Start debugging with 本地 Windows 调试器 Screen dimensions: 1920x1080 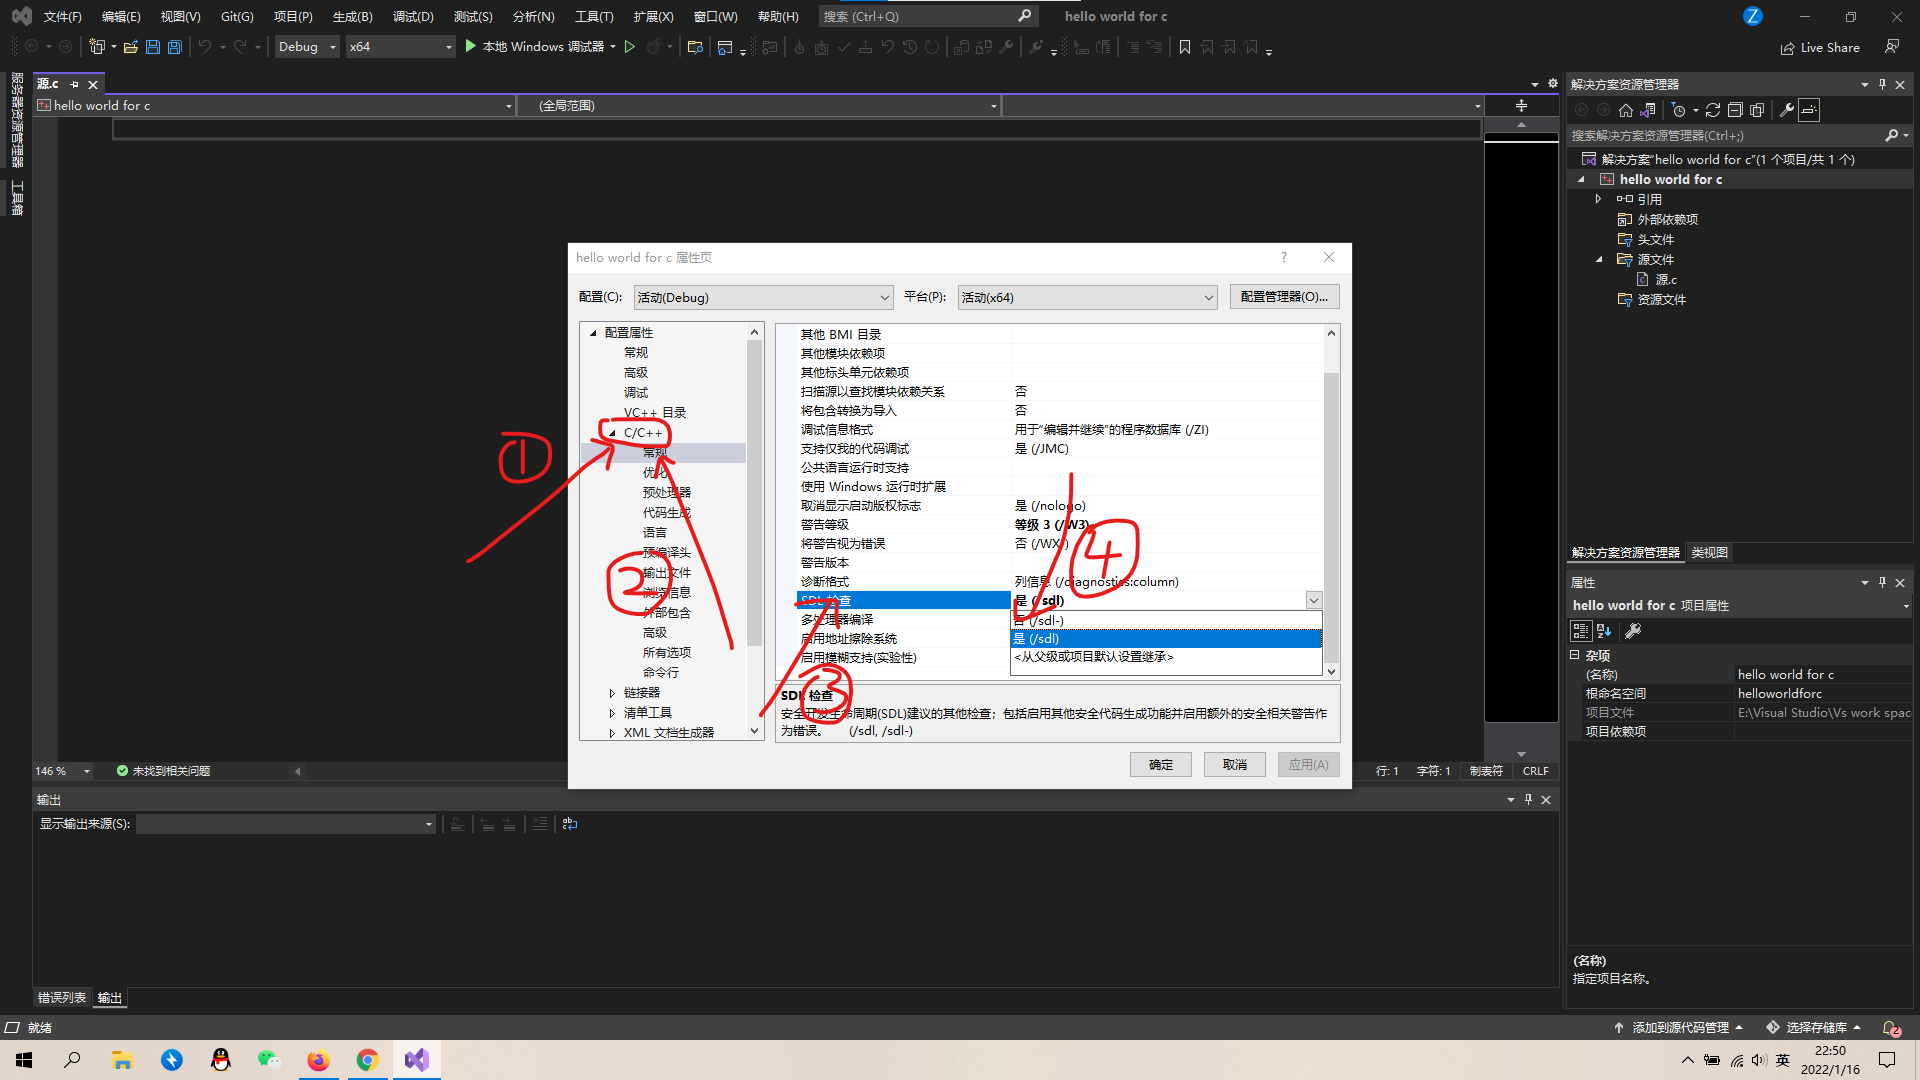pyautogui.click(x=540, y=46)
